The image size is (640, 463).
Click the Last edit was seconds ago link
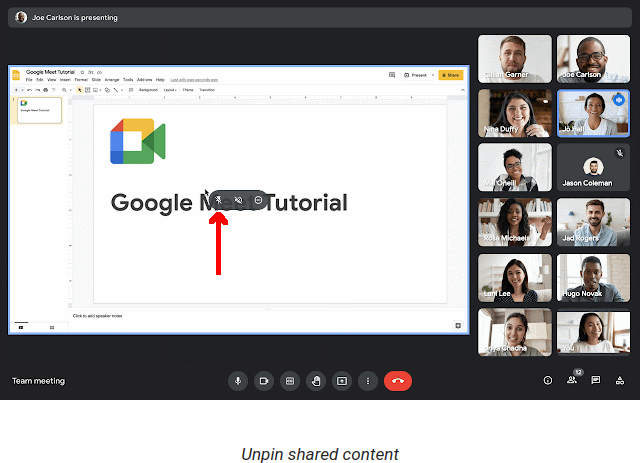tap(194, 80)
